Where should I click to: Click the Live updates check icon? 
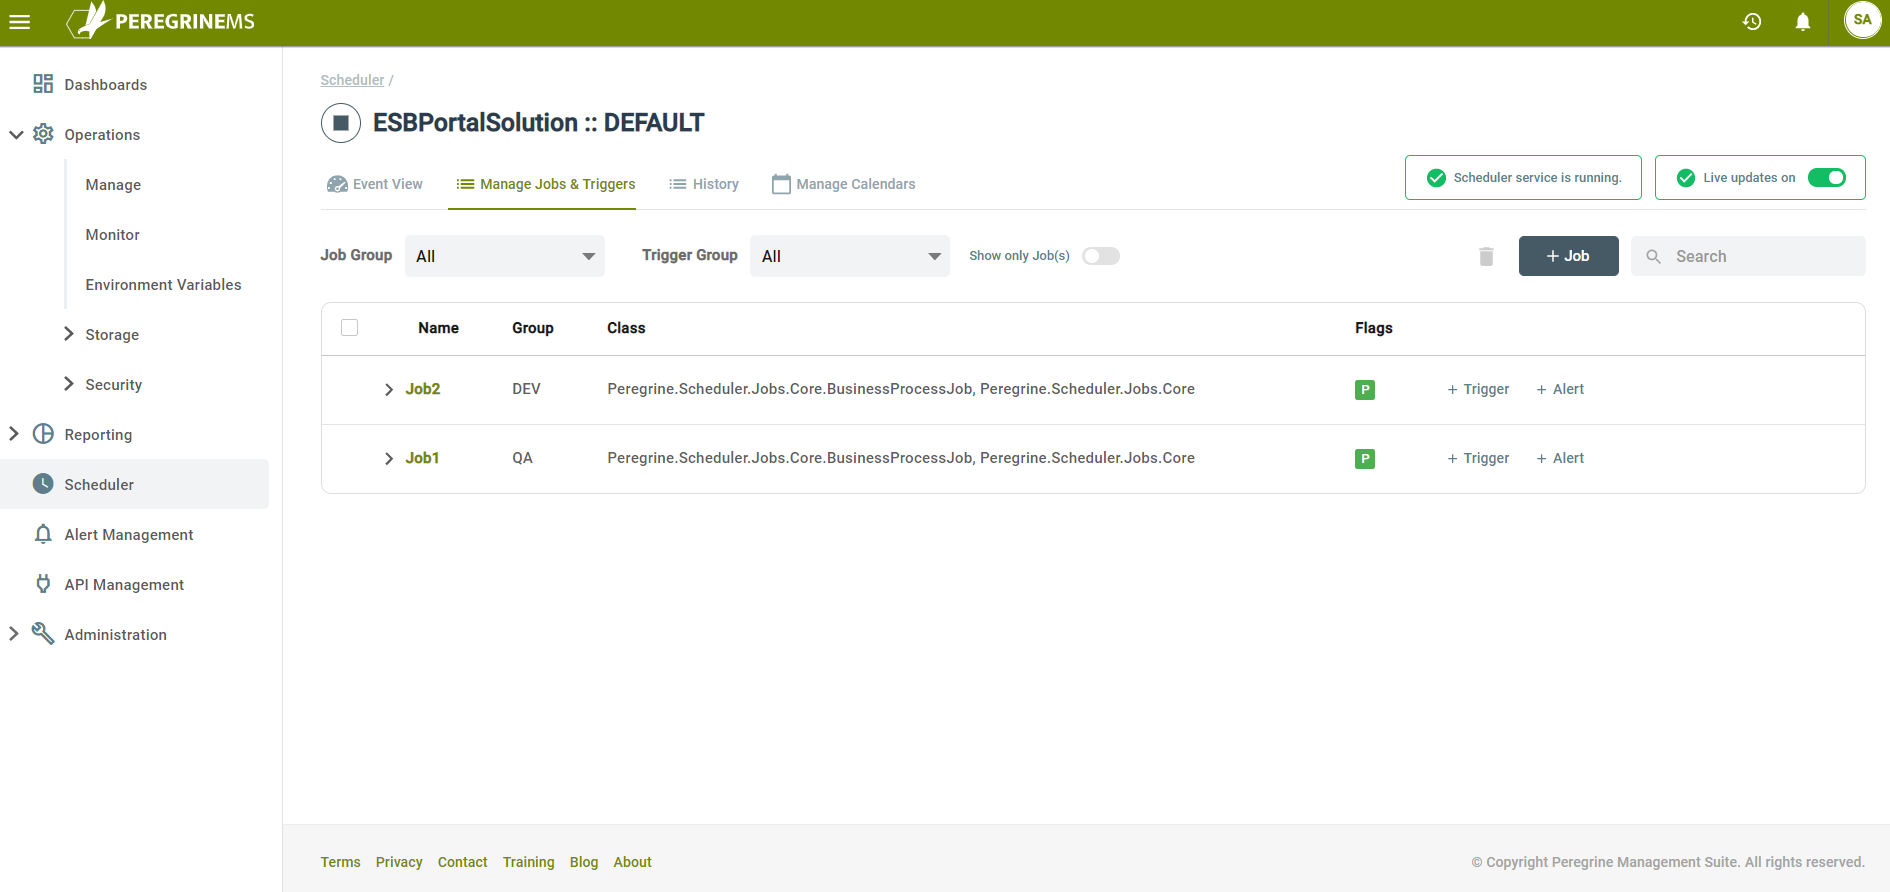click(x=1686, y=178)
